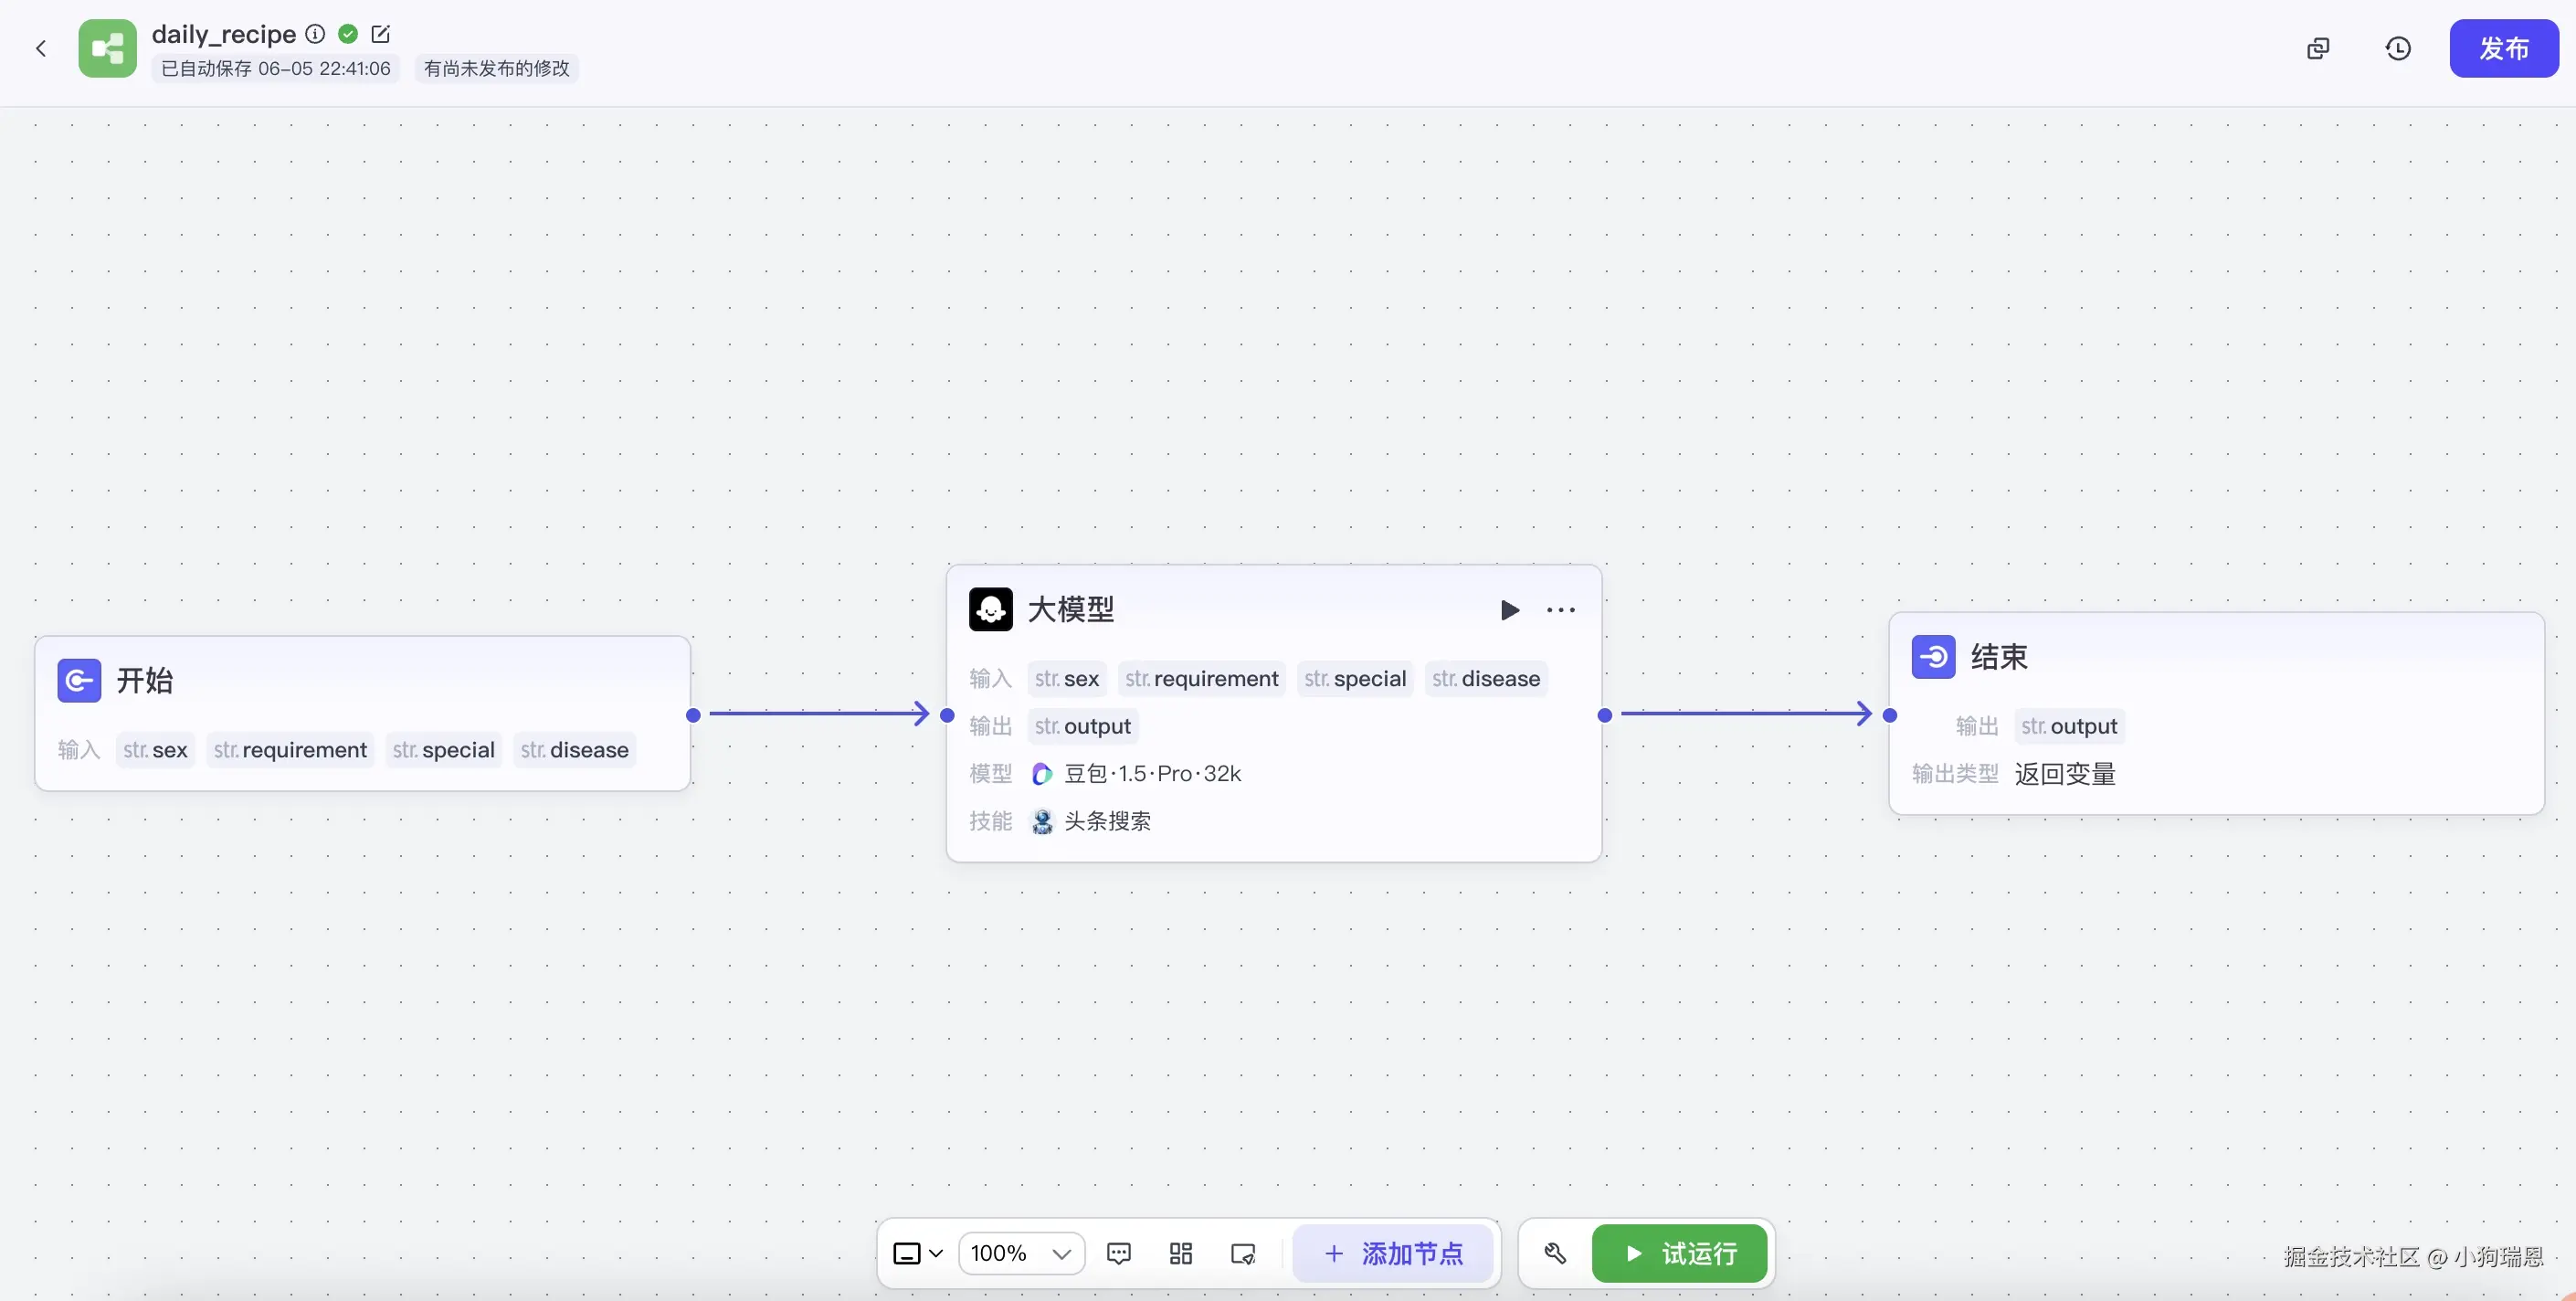
Task: Publish the workflow with 发布 button
Action: tap(2504, 47)
